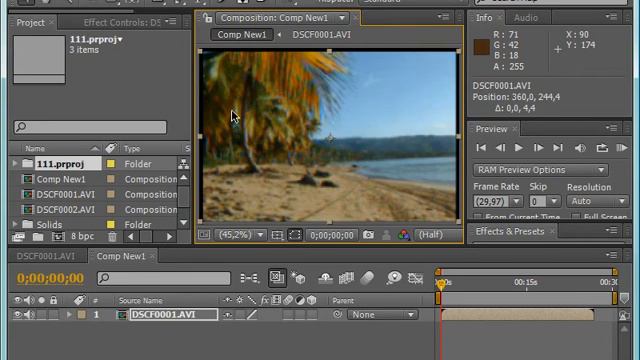Toggle live update icon in timeline

coord(277,278)
